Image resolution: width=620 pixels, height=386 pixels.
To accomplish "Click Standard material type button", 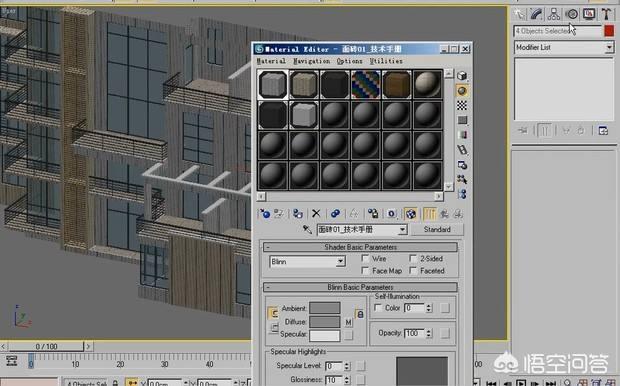I will click(437, 229).
